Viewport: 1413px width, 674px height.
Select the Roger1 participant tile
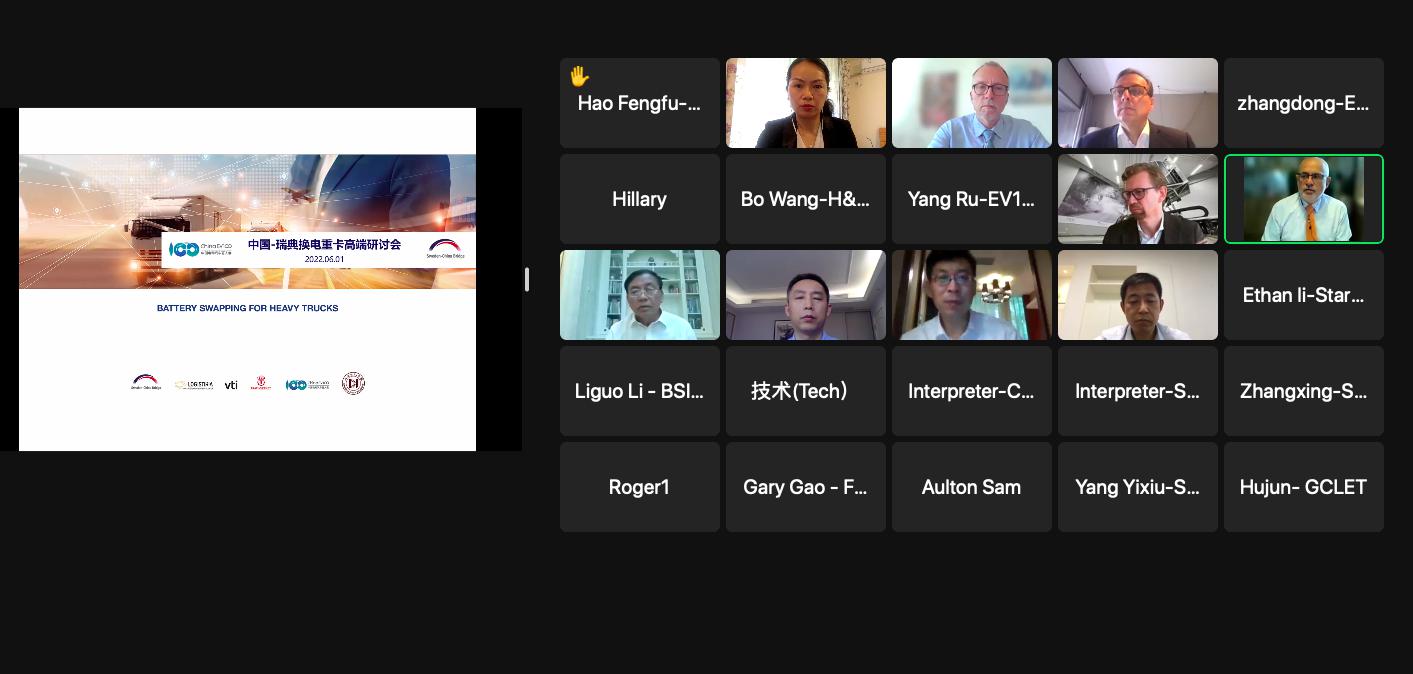coord(640,487)
